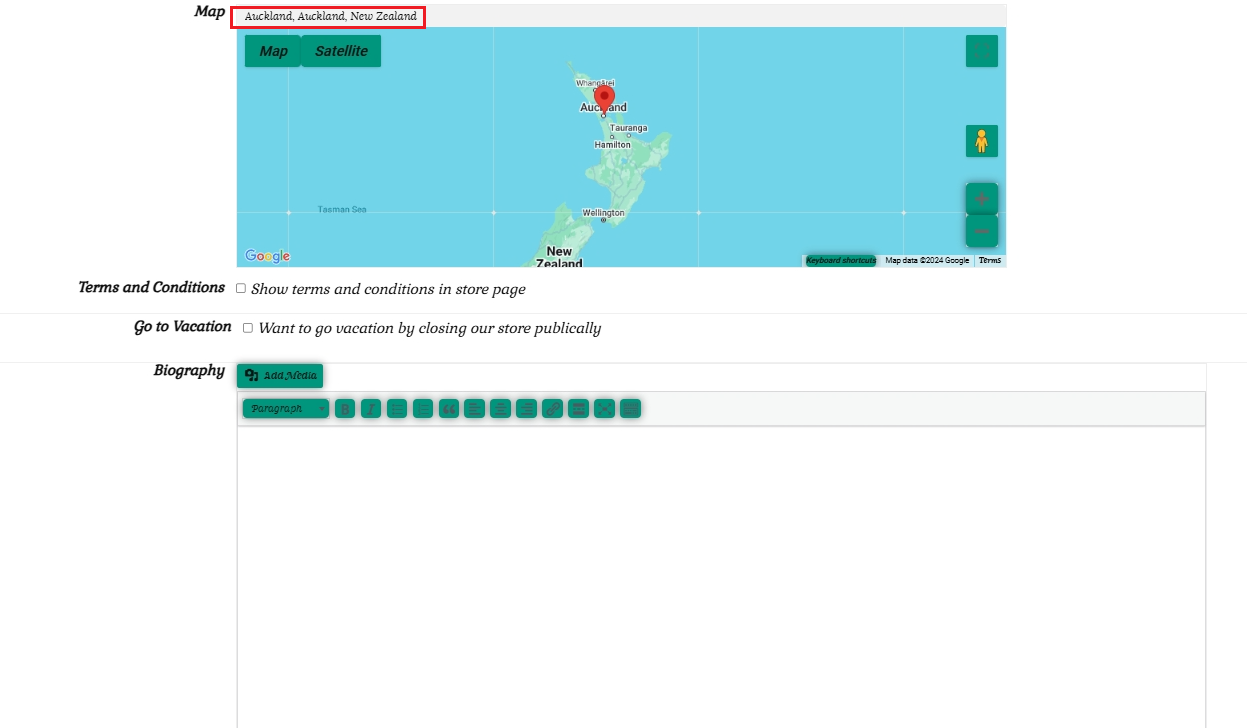The image size is (1247, 728).
Task: Select the Map view type
Action: point(273,51)
